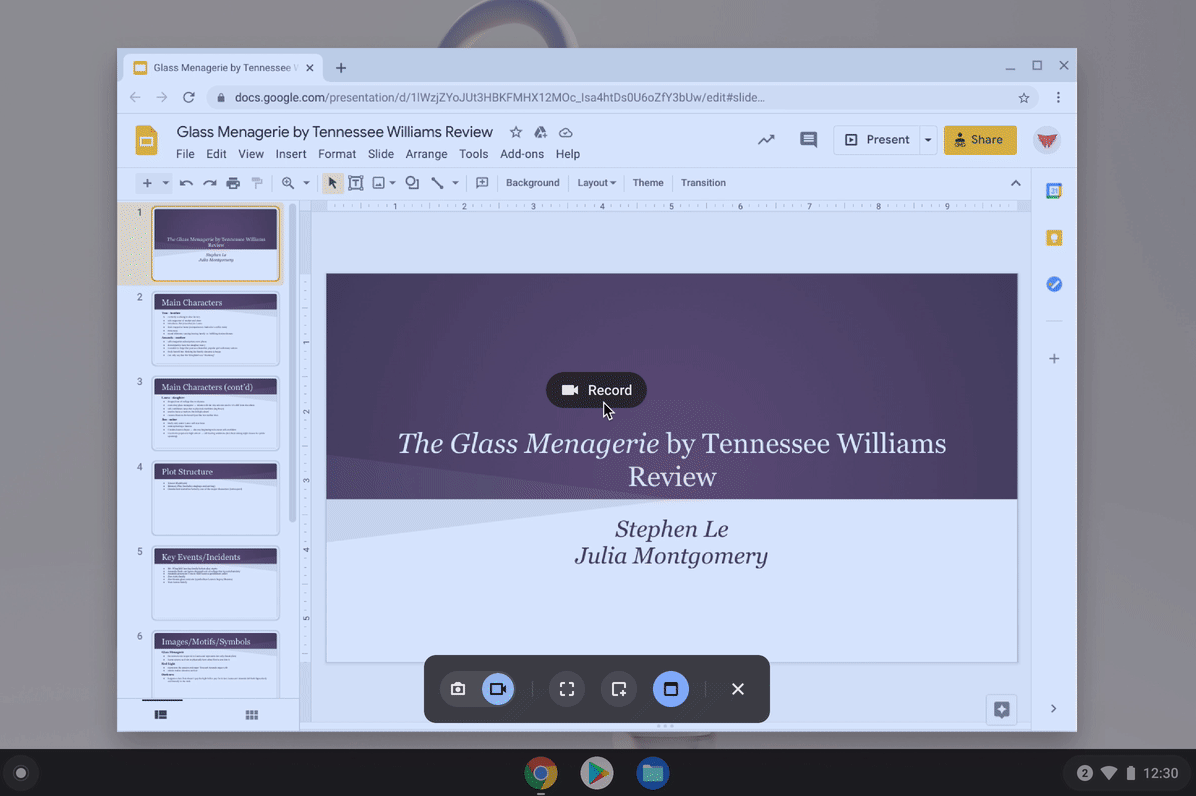Open Google Keep side panel icon
The width and height of the screenshot is (1196, 796).
click(1054, 238)
